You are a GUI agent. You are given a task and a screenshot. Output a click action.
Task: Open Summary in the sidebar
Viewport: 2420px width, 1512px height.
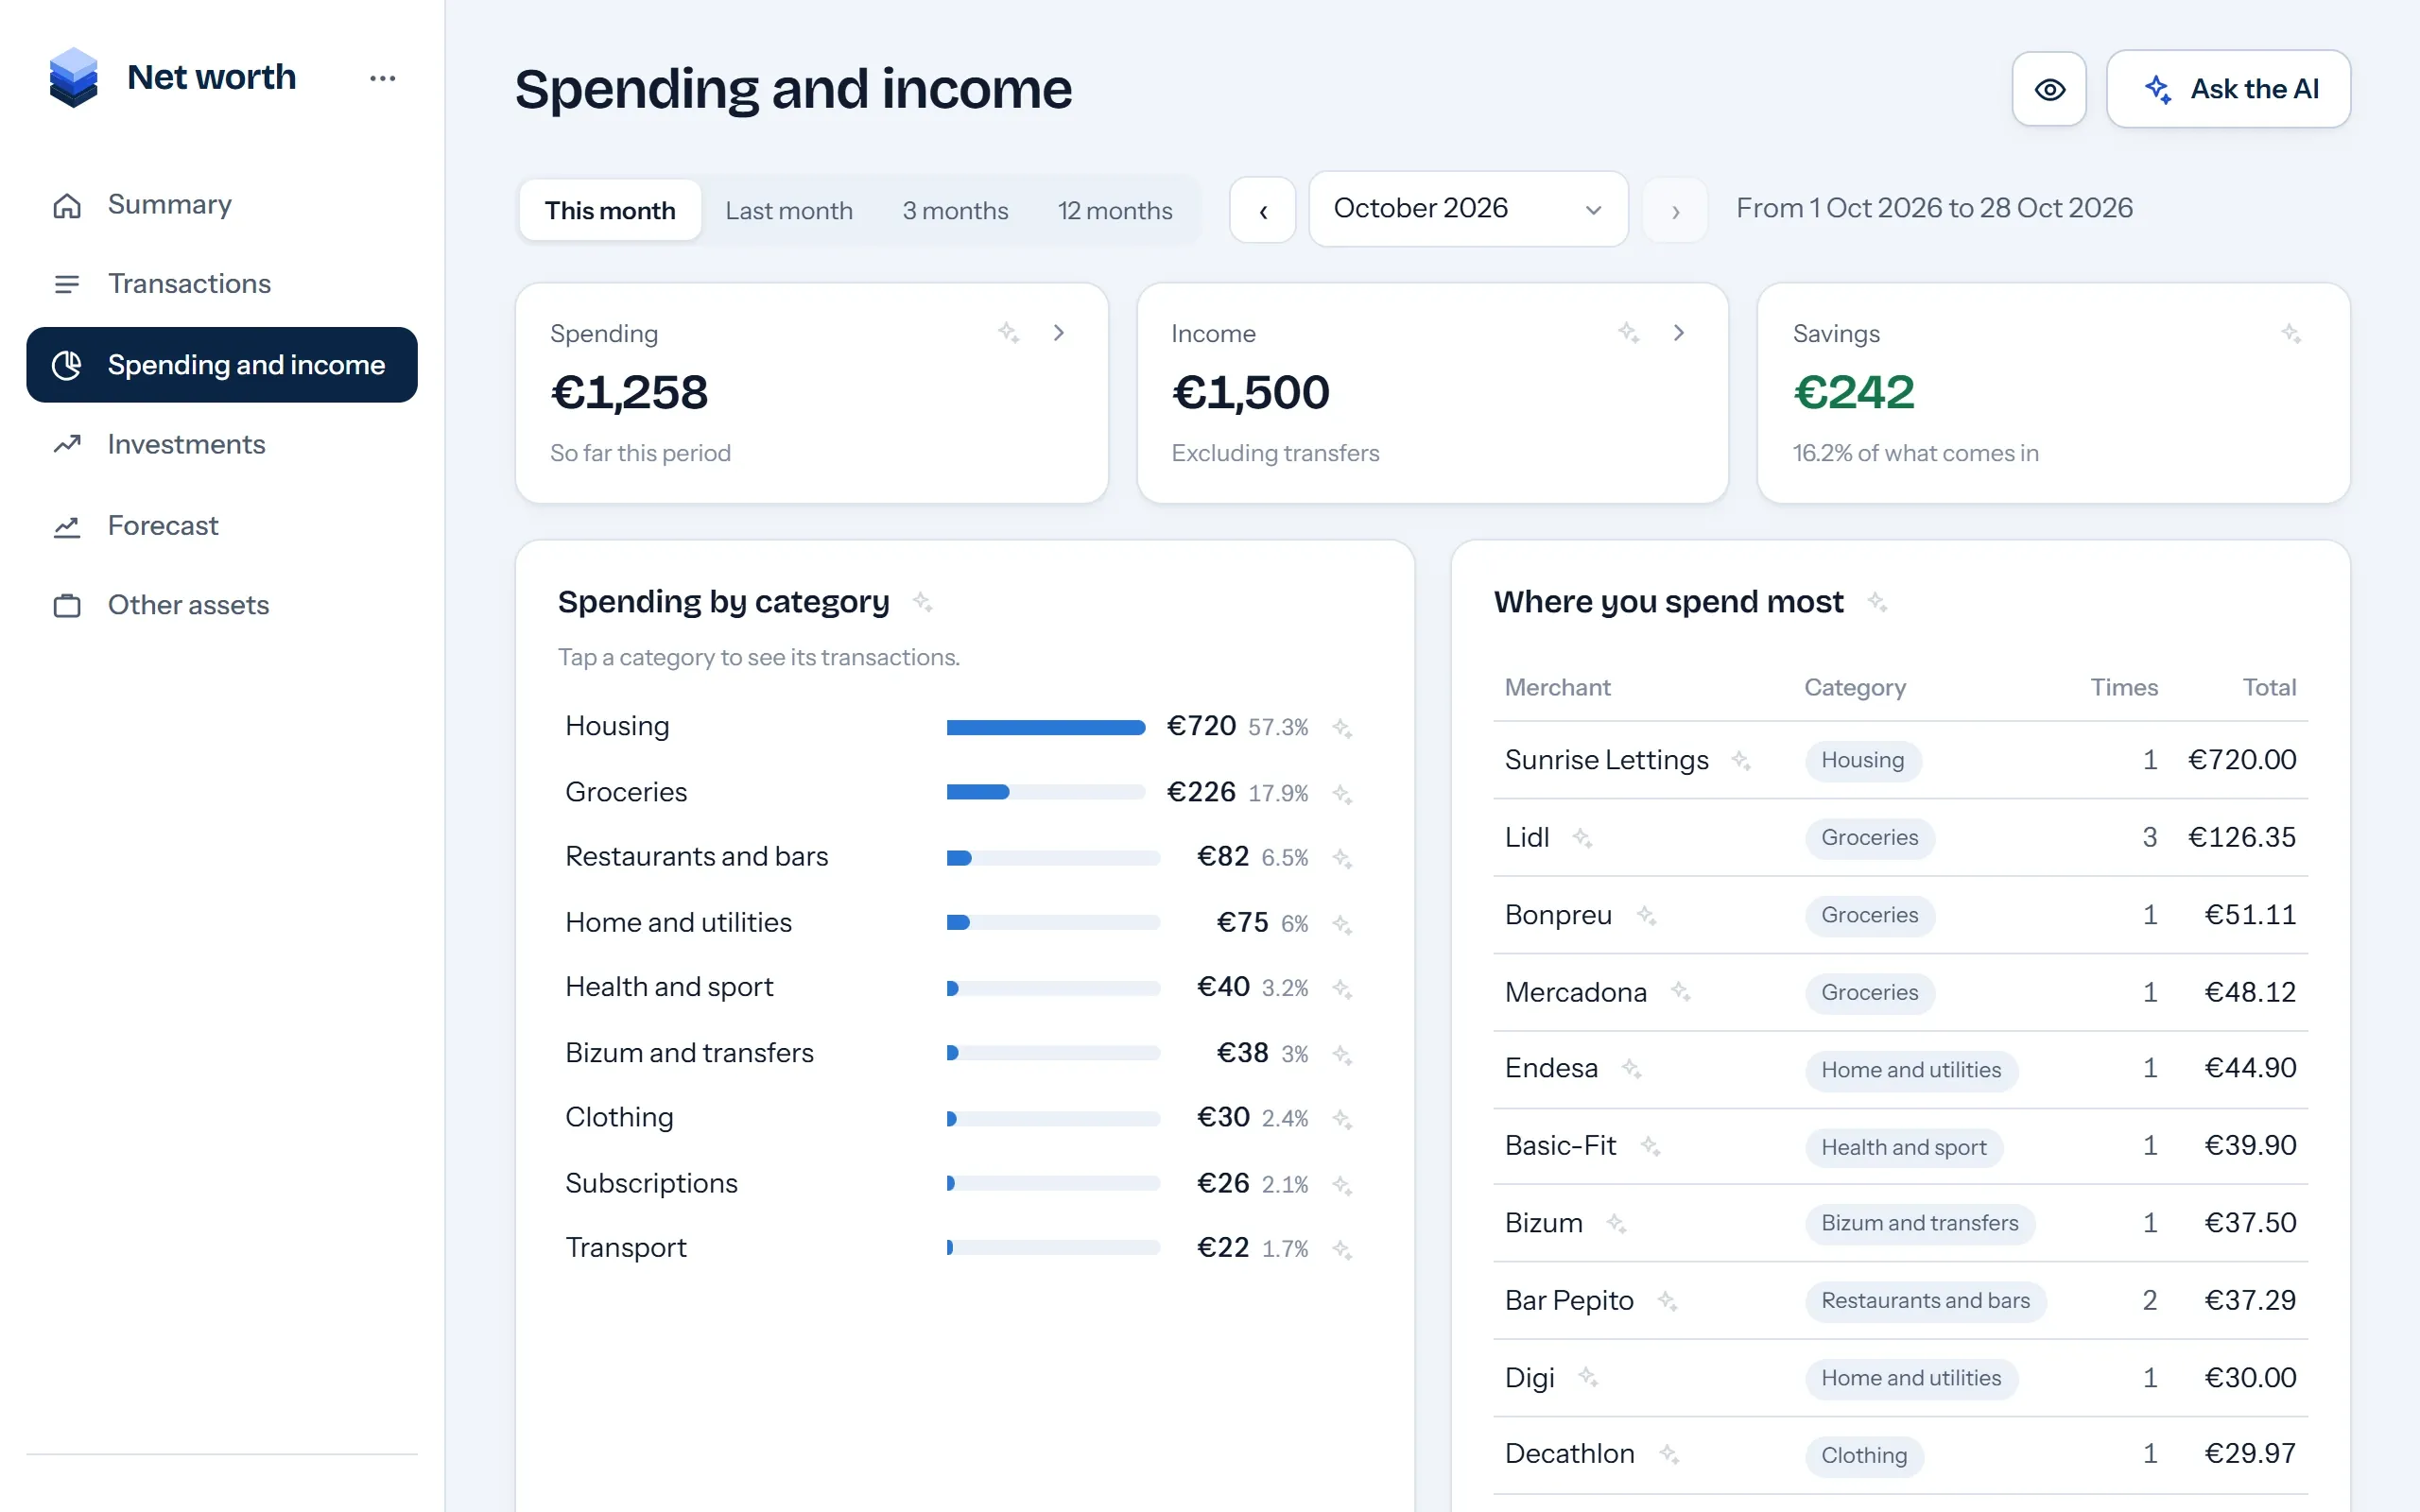222,205
